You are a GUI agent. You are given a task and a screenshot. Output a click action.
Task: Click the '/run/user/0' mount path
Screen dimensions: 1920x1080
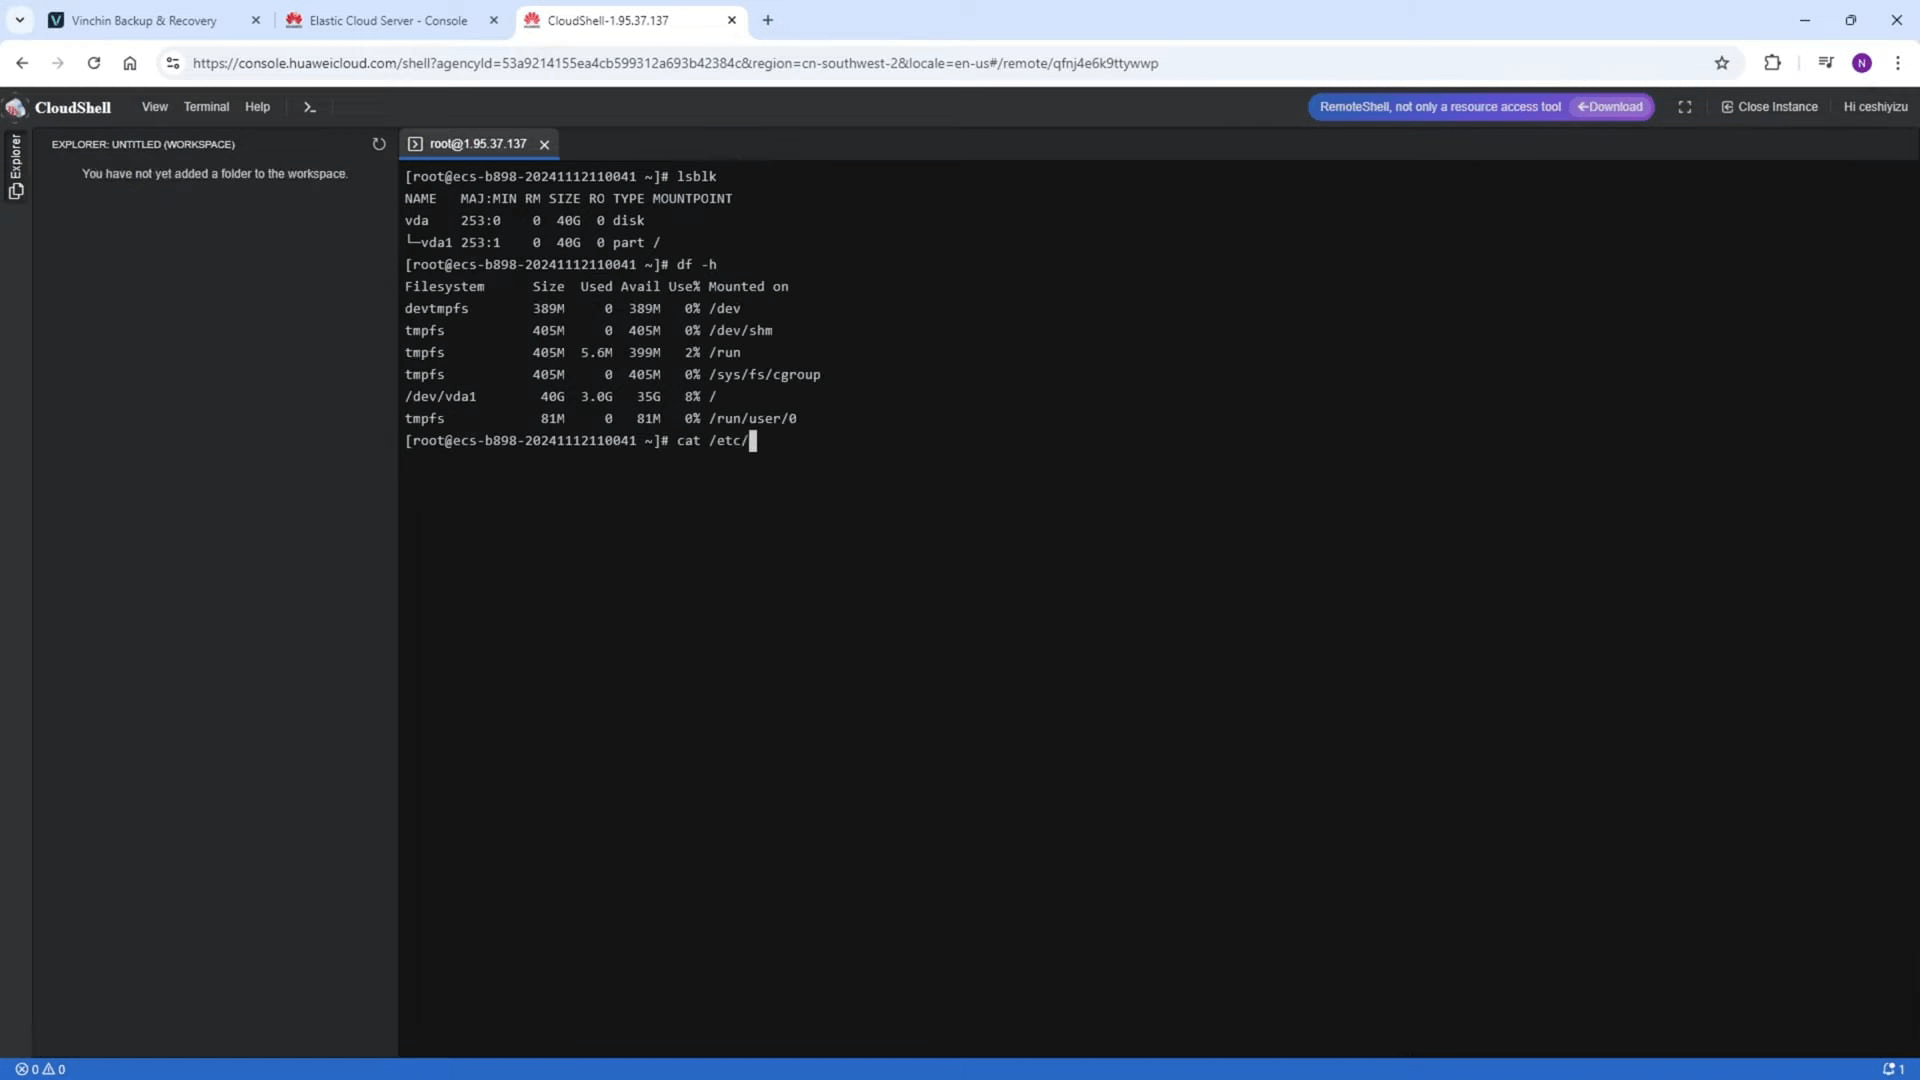(x=753, y=419)
